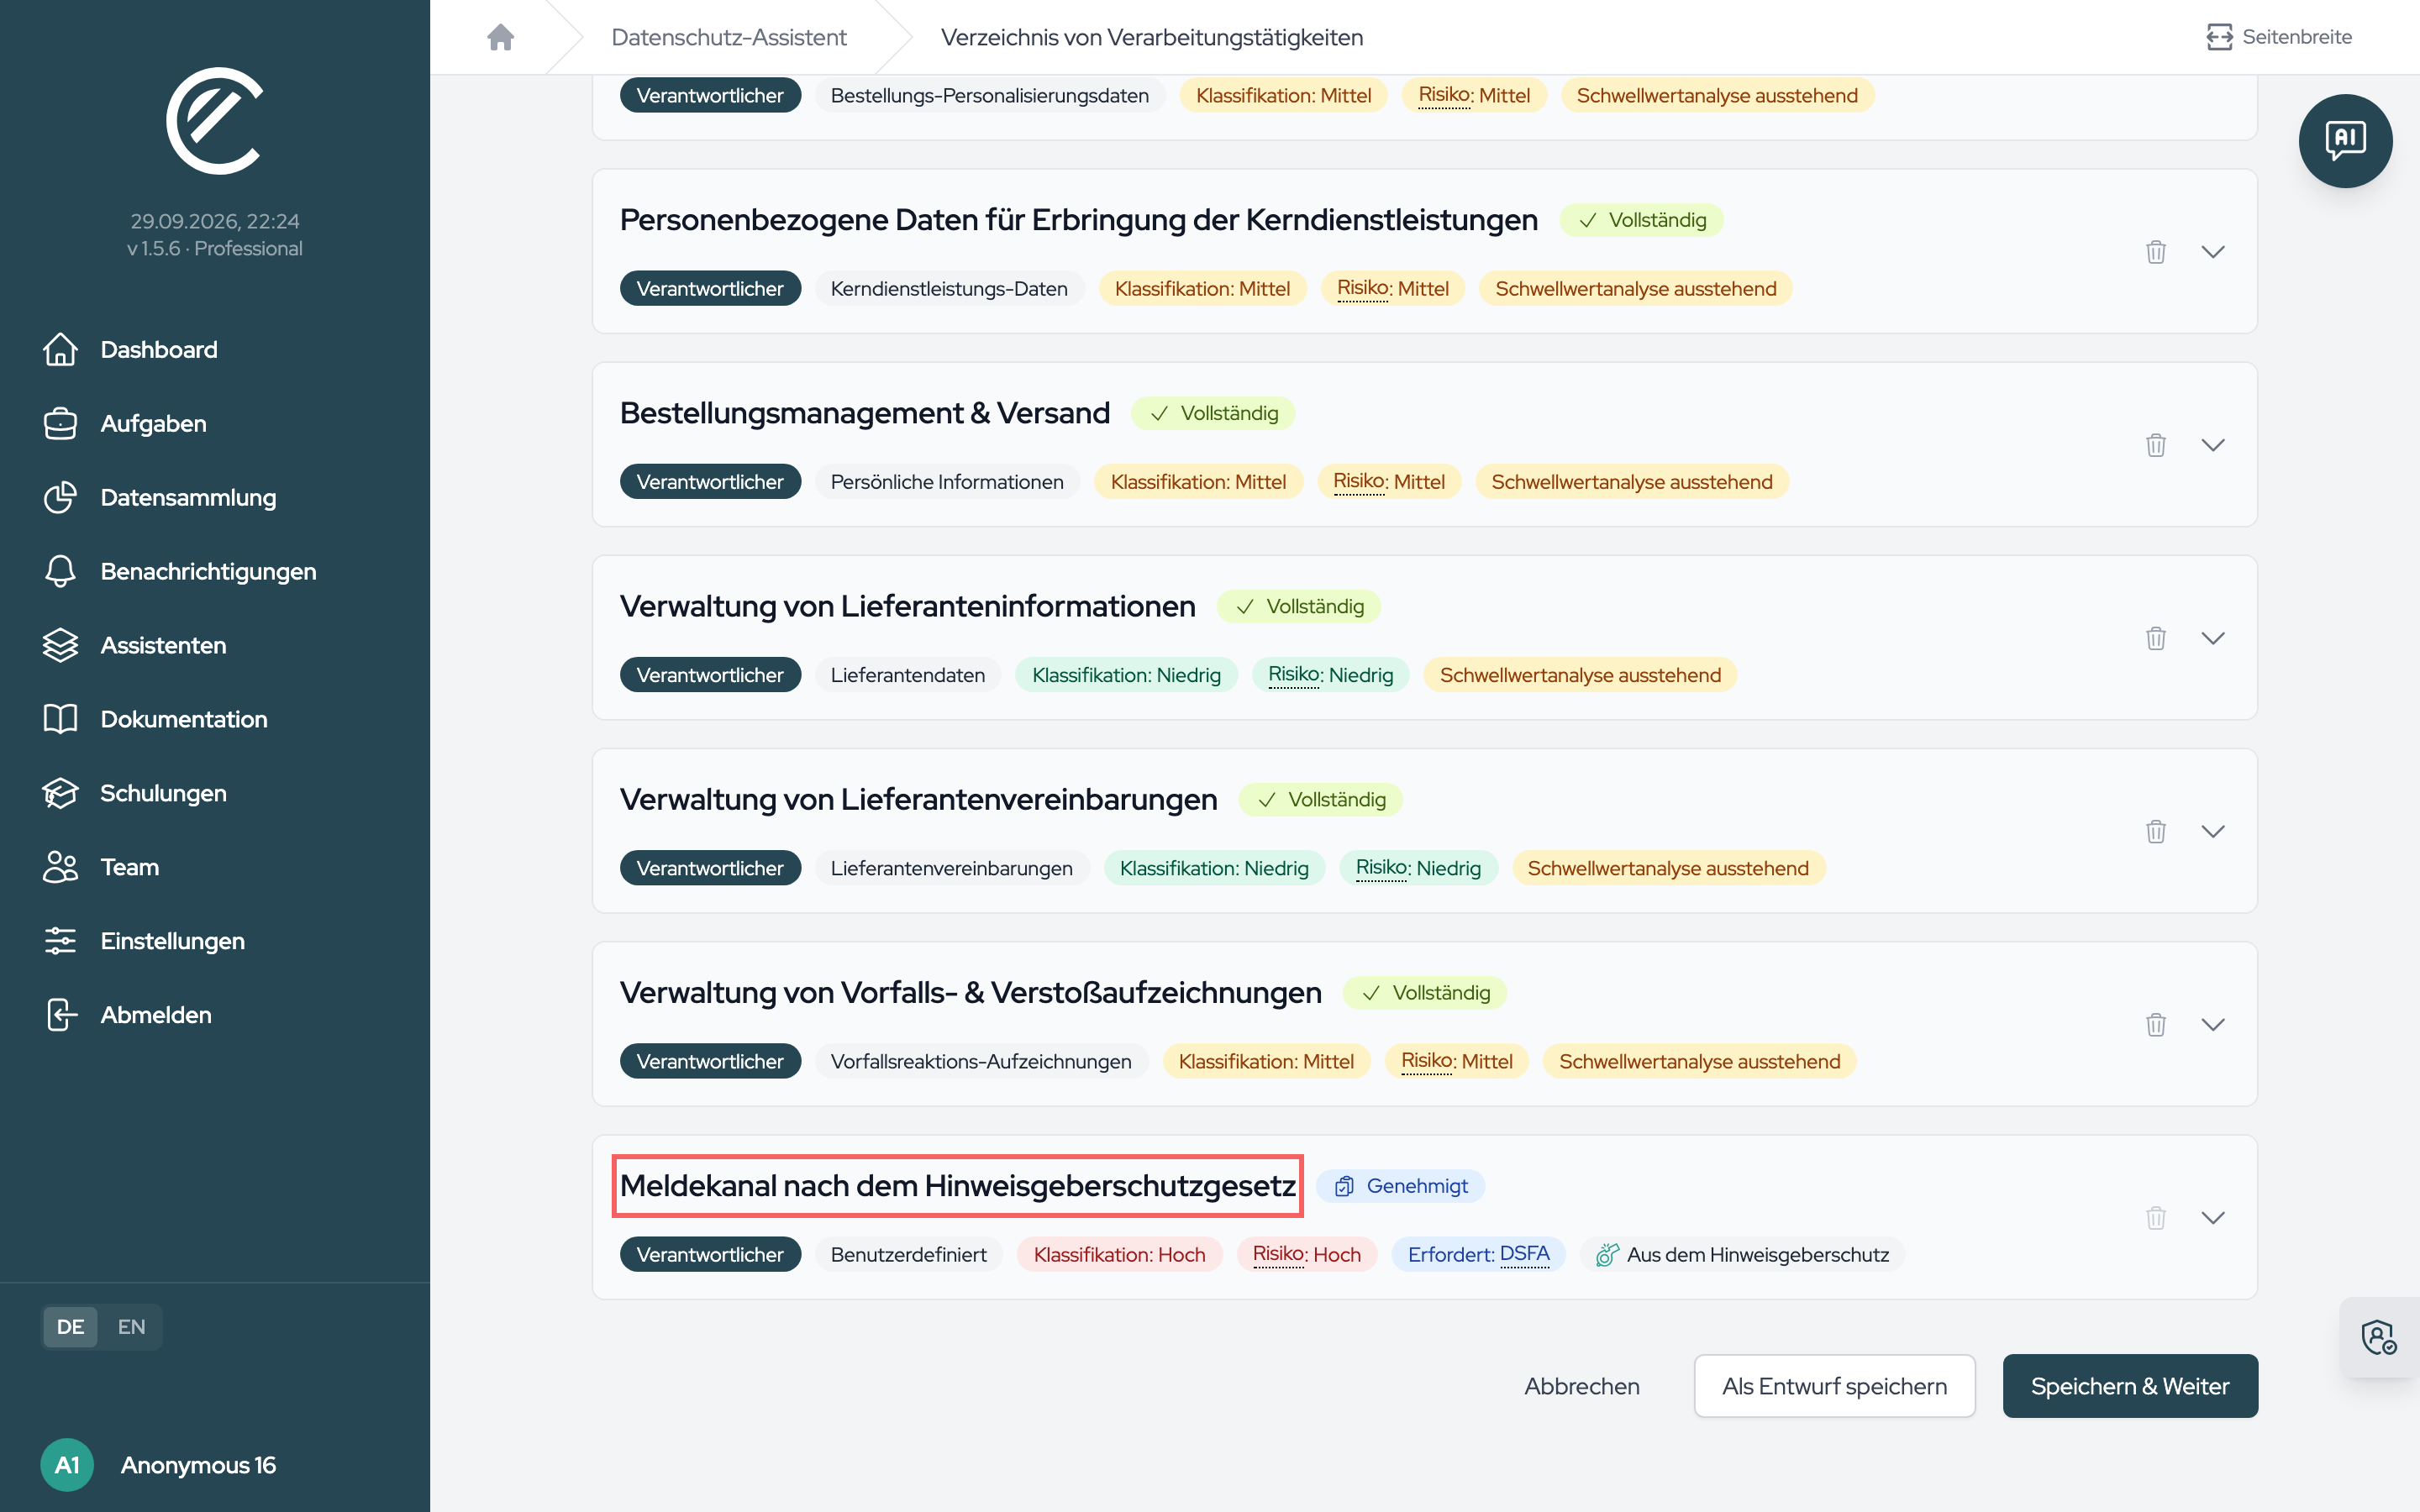Expand Vorfalls- & Verstoßaufzeichnungen card
This screenshot has height=1512, width=2420.
[x=2213, y=1023]
